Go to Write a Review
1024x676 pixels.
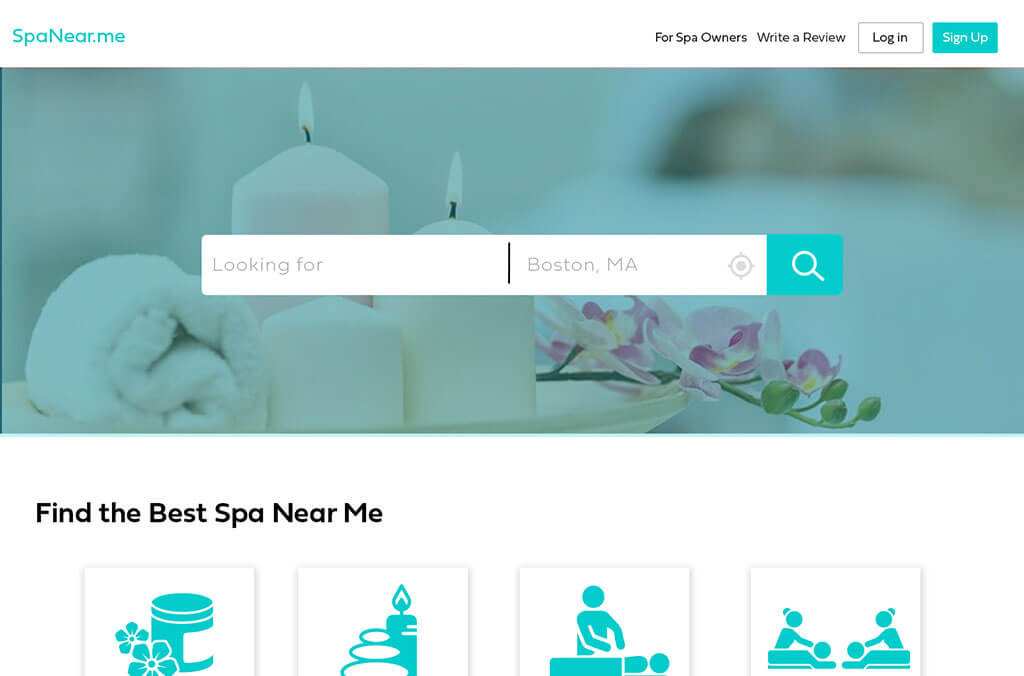801,37
